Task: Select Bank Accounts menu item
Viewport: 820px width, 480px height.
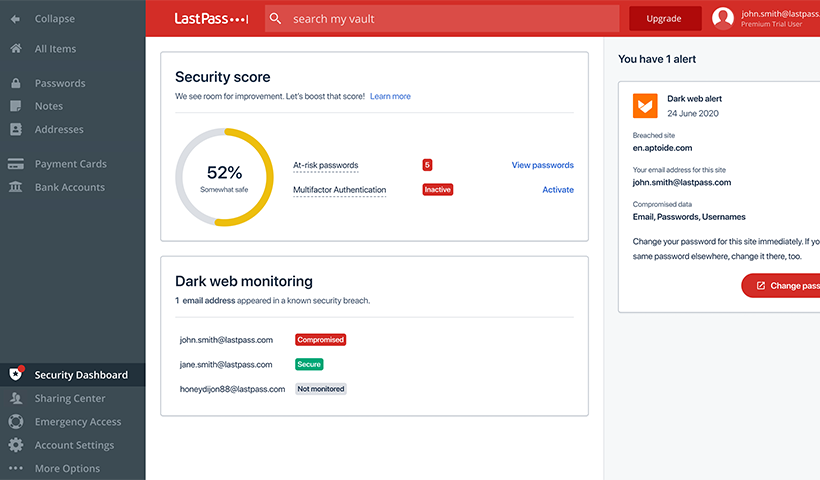Action: point(70,187)
